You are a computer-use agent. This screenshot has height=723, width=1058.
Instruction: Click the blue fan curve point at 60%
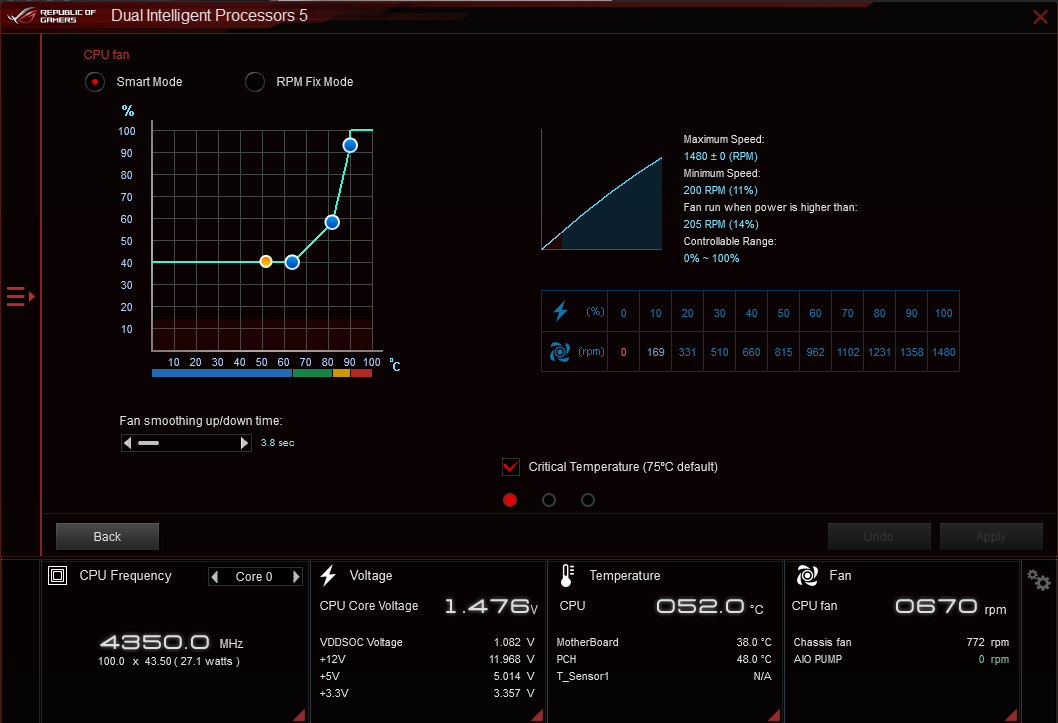click(x=332, y=222)
